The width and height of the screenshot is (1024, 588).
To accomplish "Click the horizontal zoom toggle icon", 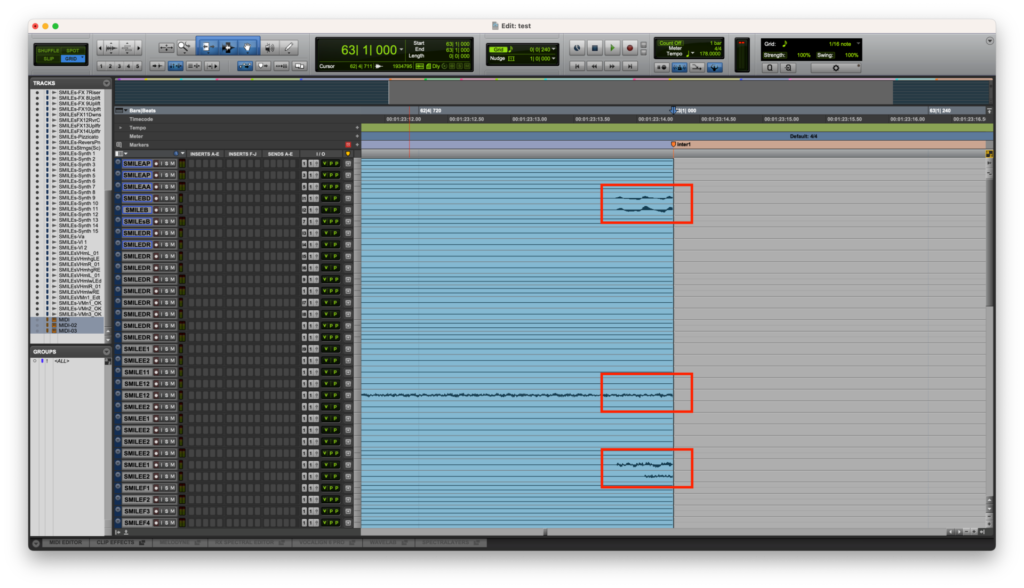I will coord(167,48).
